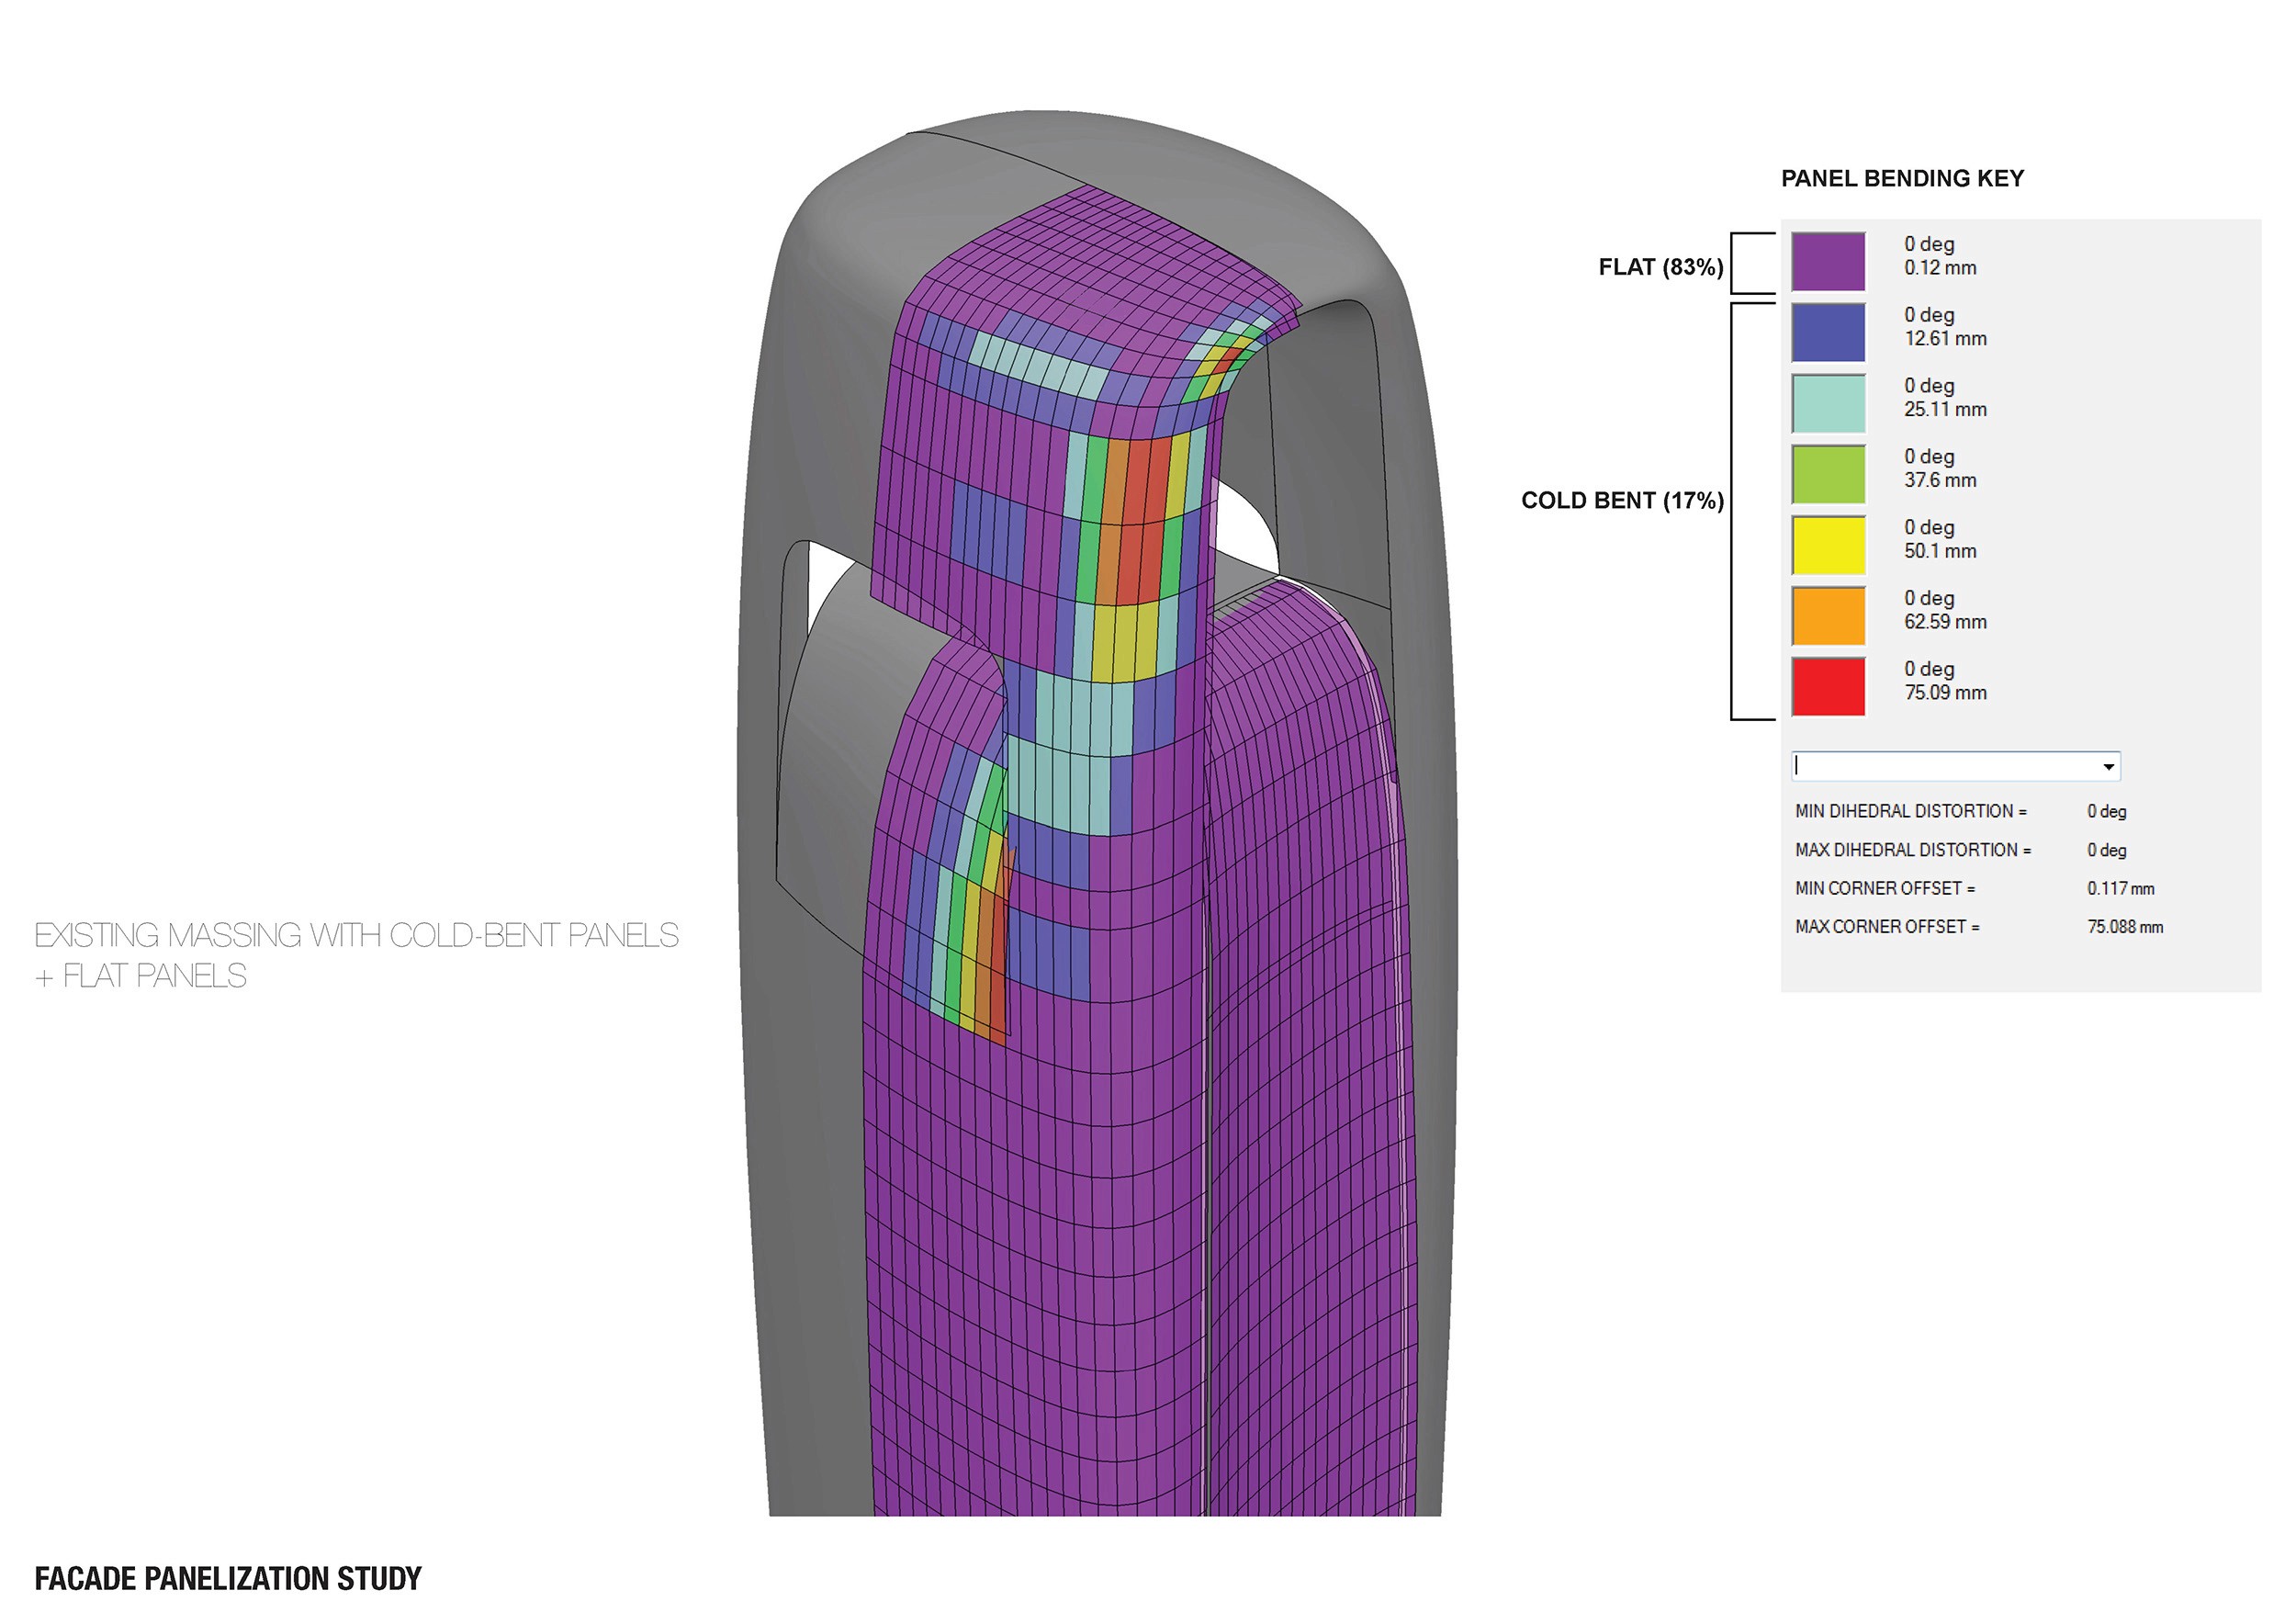Click the blue 12.61 mm color swatch
Screen dimensions: 2296x1624
click(x=1828, y=333)
